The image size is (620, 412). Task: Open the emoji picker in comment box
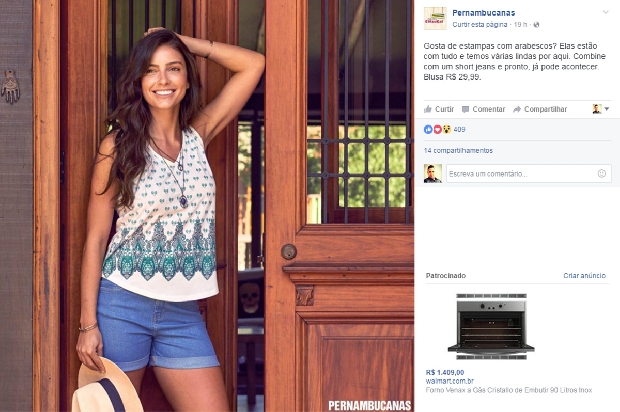pyautogui.click(x=601, y=173)
